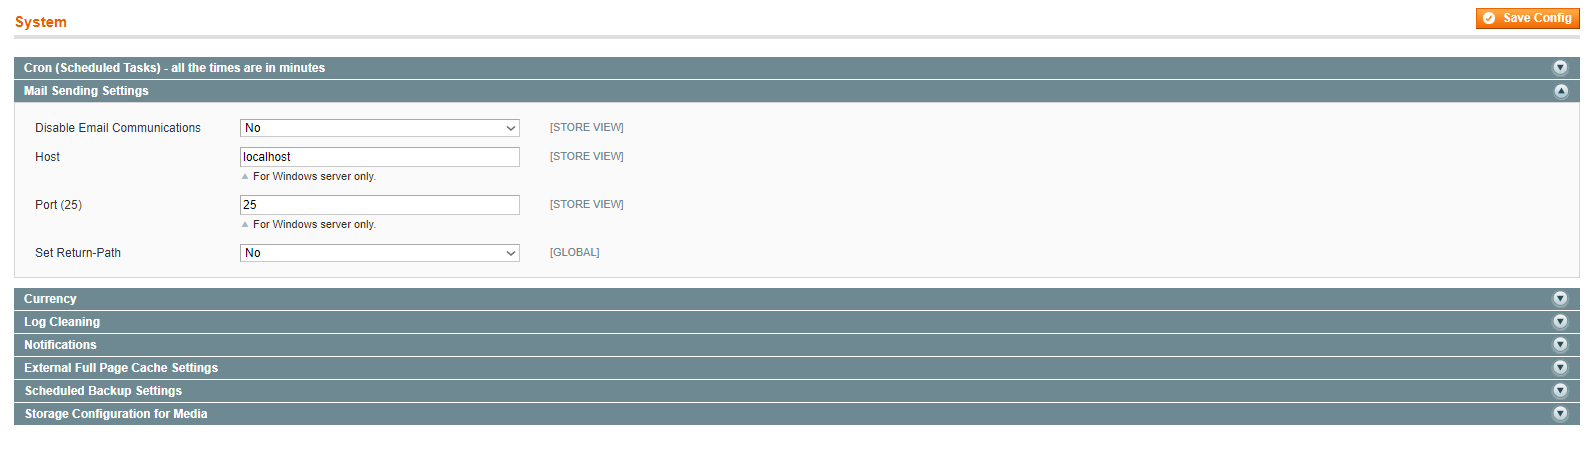Expand Scheduled Backup Settings arrow icon
The width and height of the screenshot is (1590, 449).
[x=1560, y=391]
